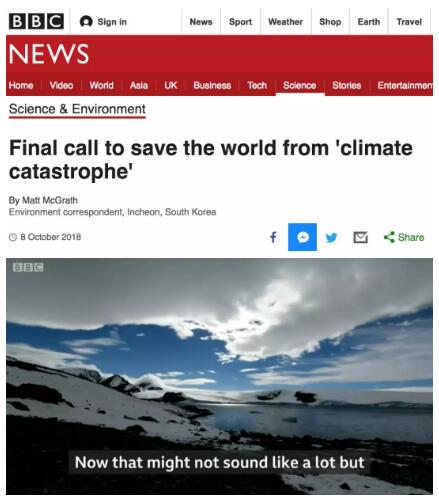Click the Sign in account icon

(86, 22)
